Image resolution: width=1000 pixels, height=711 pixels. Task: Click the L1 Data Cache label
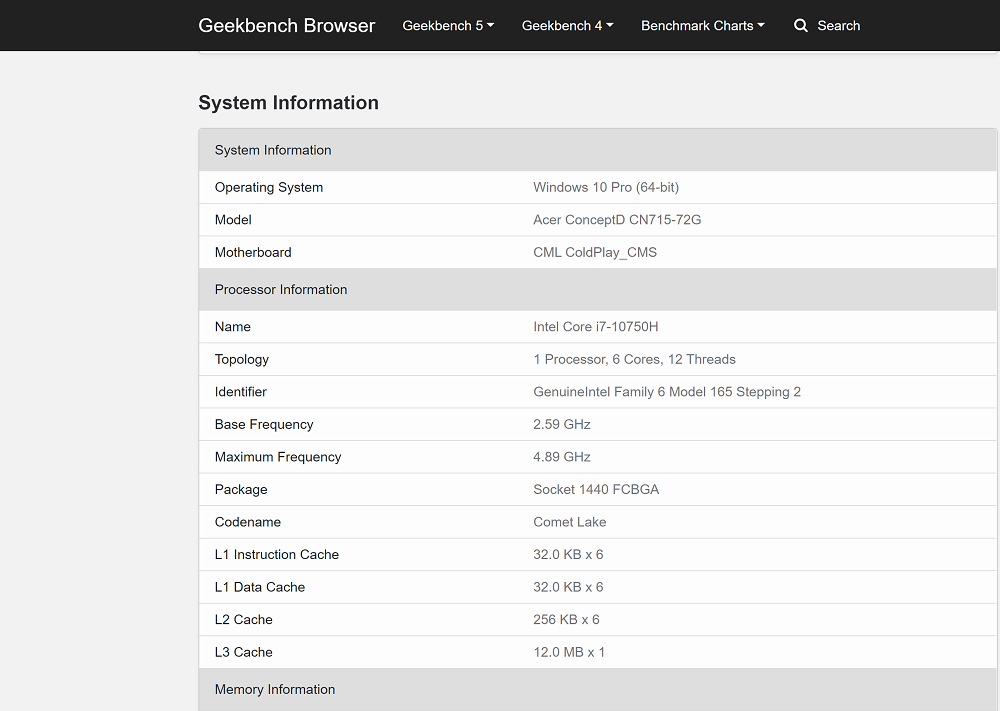260,587
